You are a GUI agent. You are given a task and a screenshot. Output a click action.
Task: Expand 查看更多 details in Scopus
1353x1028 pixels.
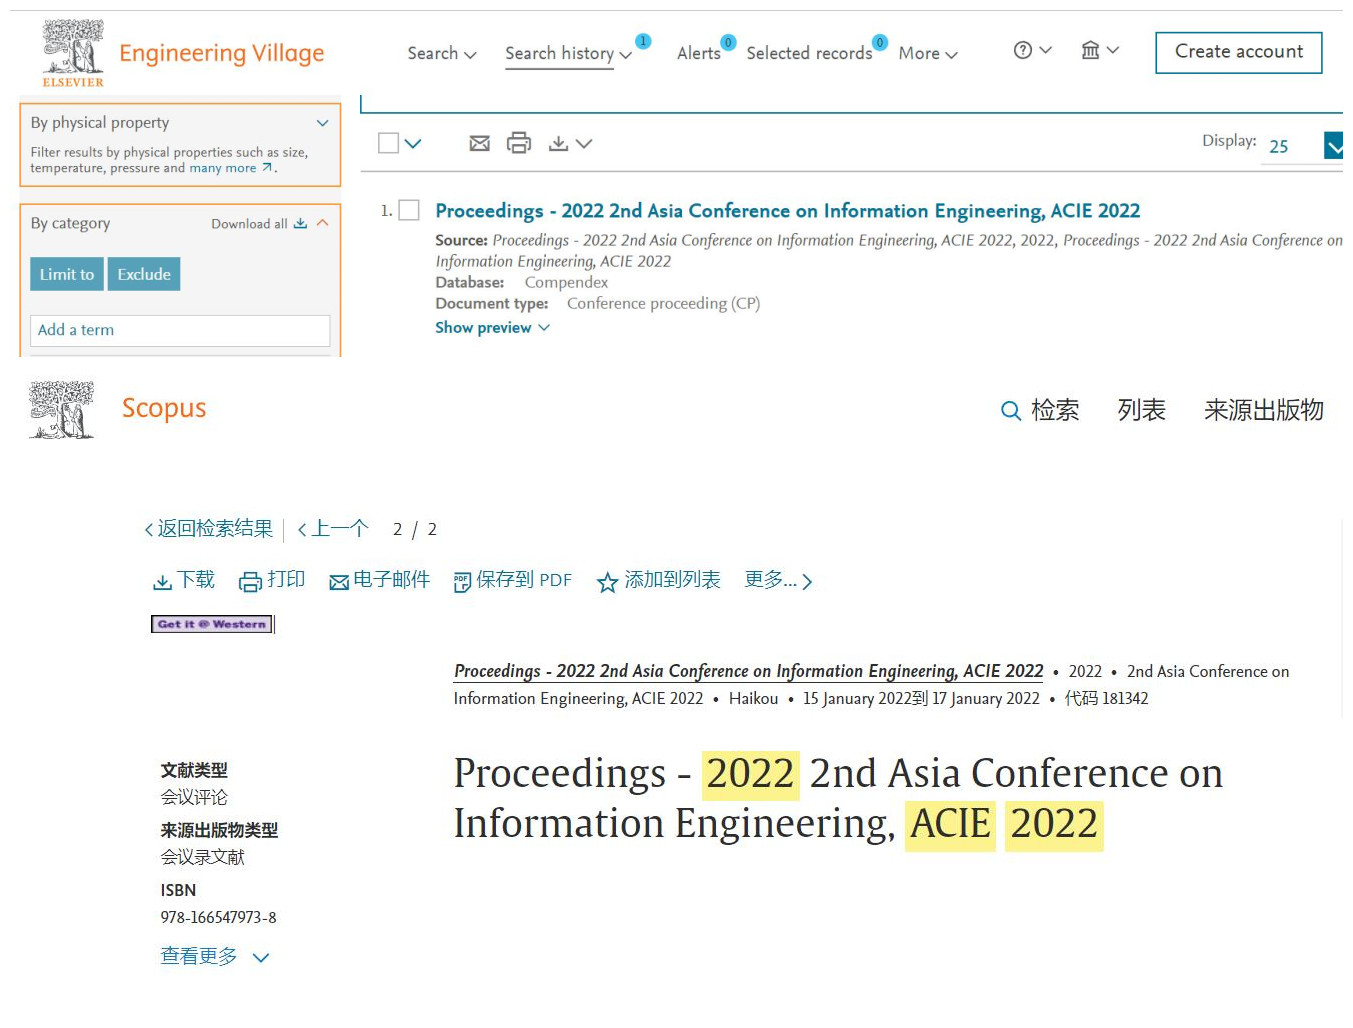tap(215, 957)
